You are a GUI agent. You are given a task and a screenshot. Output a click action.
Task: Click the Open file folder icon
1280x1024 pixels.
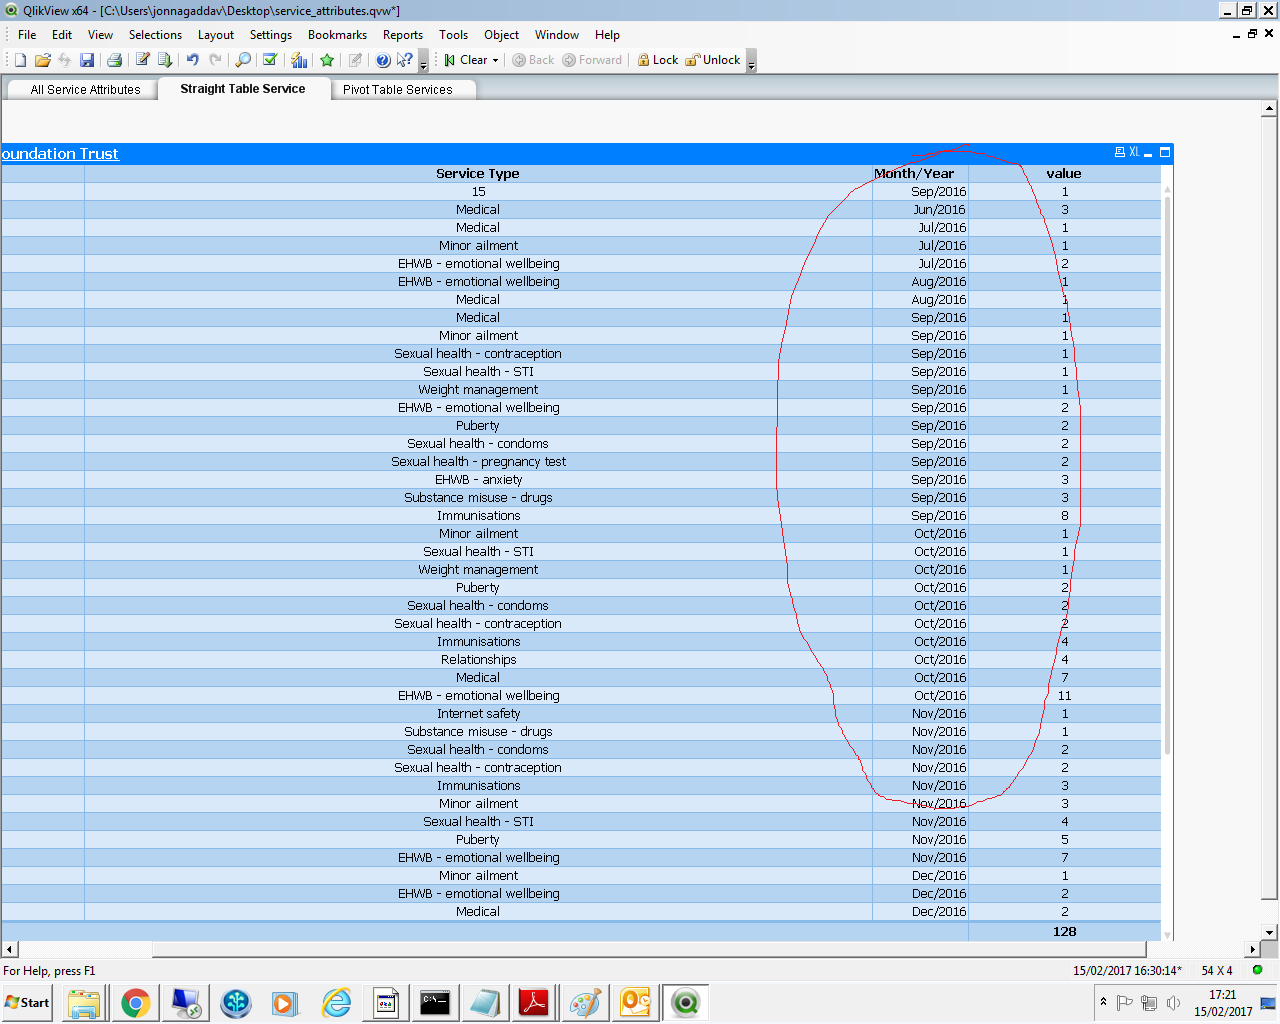coord(42,60)
